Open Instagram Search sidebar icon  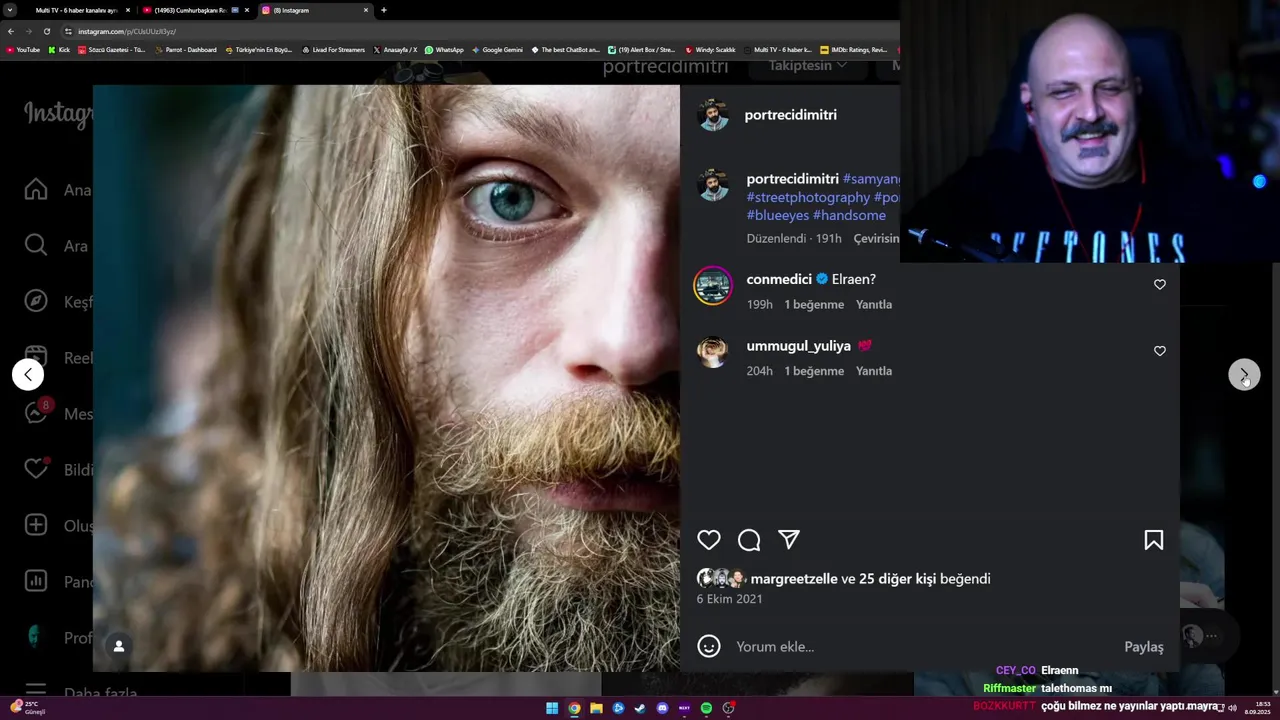(36, 245)
